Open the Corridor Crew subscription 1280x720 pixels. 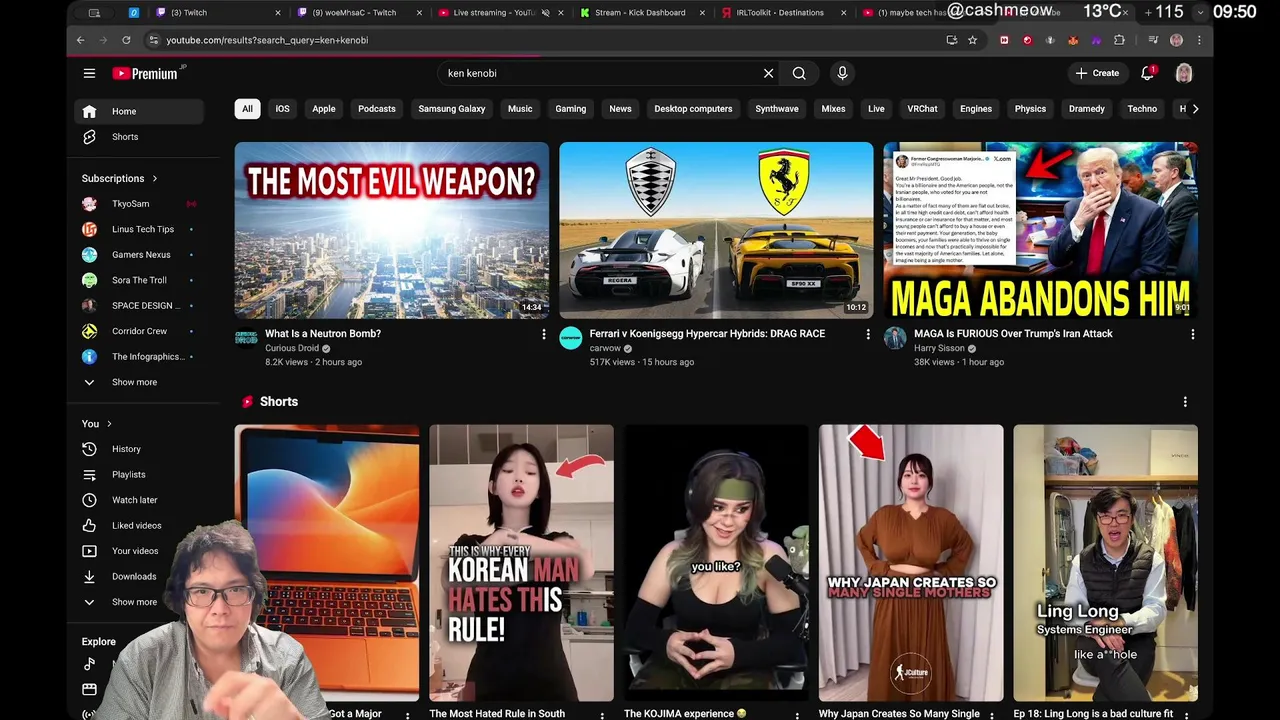pyautogui.click(x=139, y=331)
